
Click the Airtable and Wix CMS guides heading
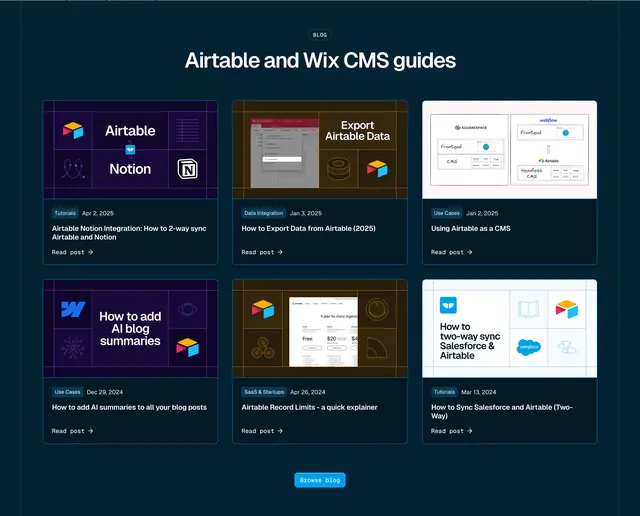(320, 60)
